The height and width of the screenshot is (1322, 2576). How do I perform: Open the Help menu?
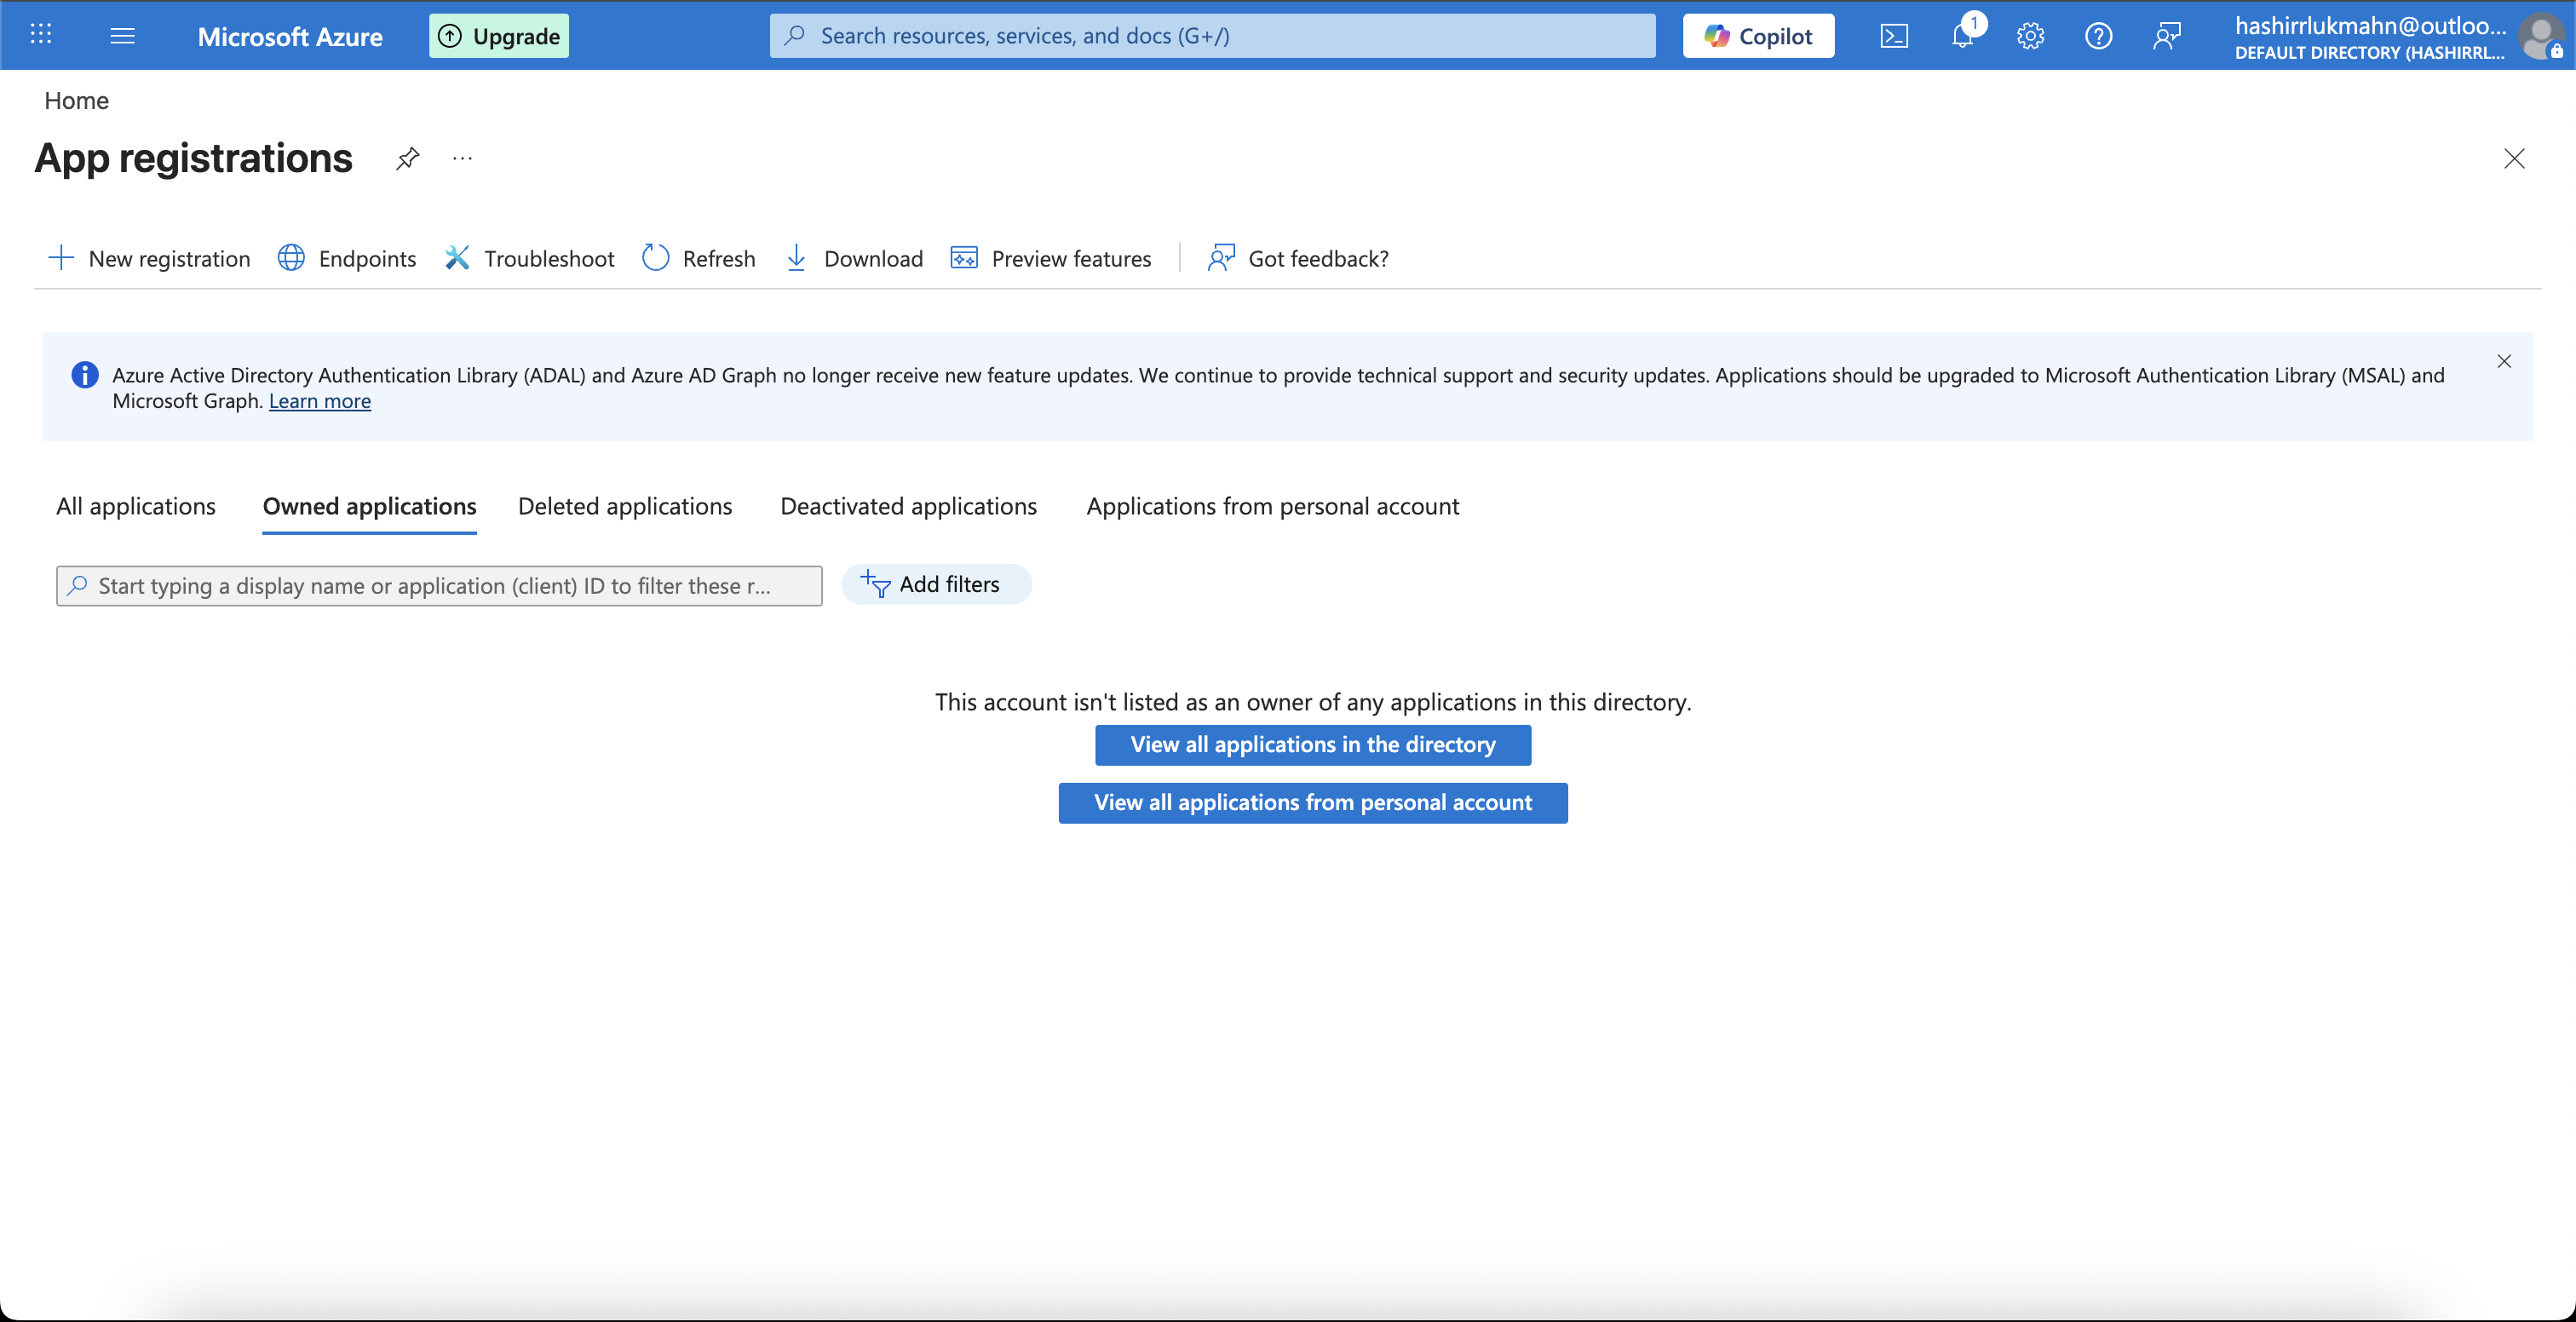point(2098,36)
